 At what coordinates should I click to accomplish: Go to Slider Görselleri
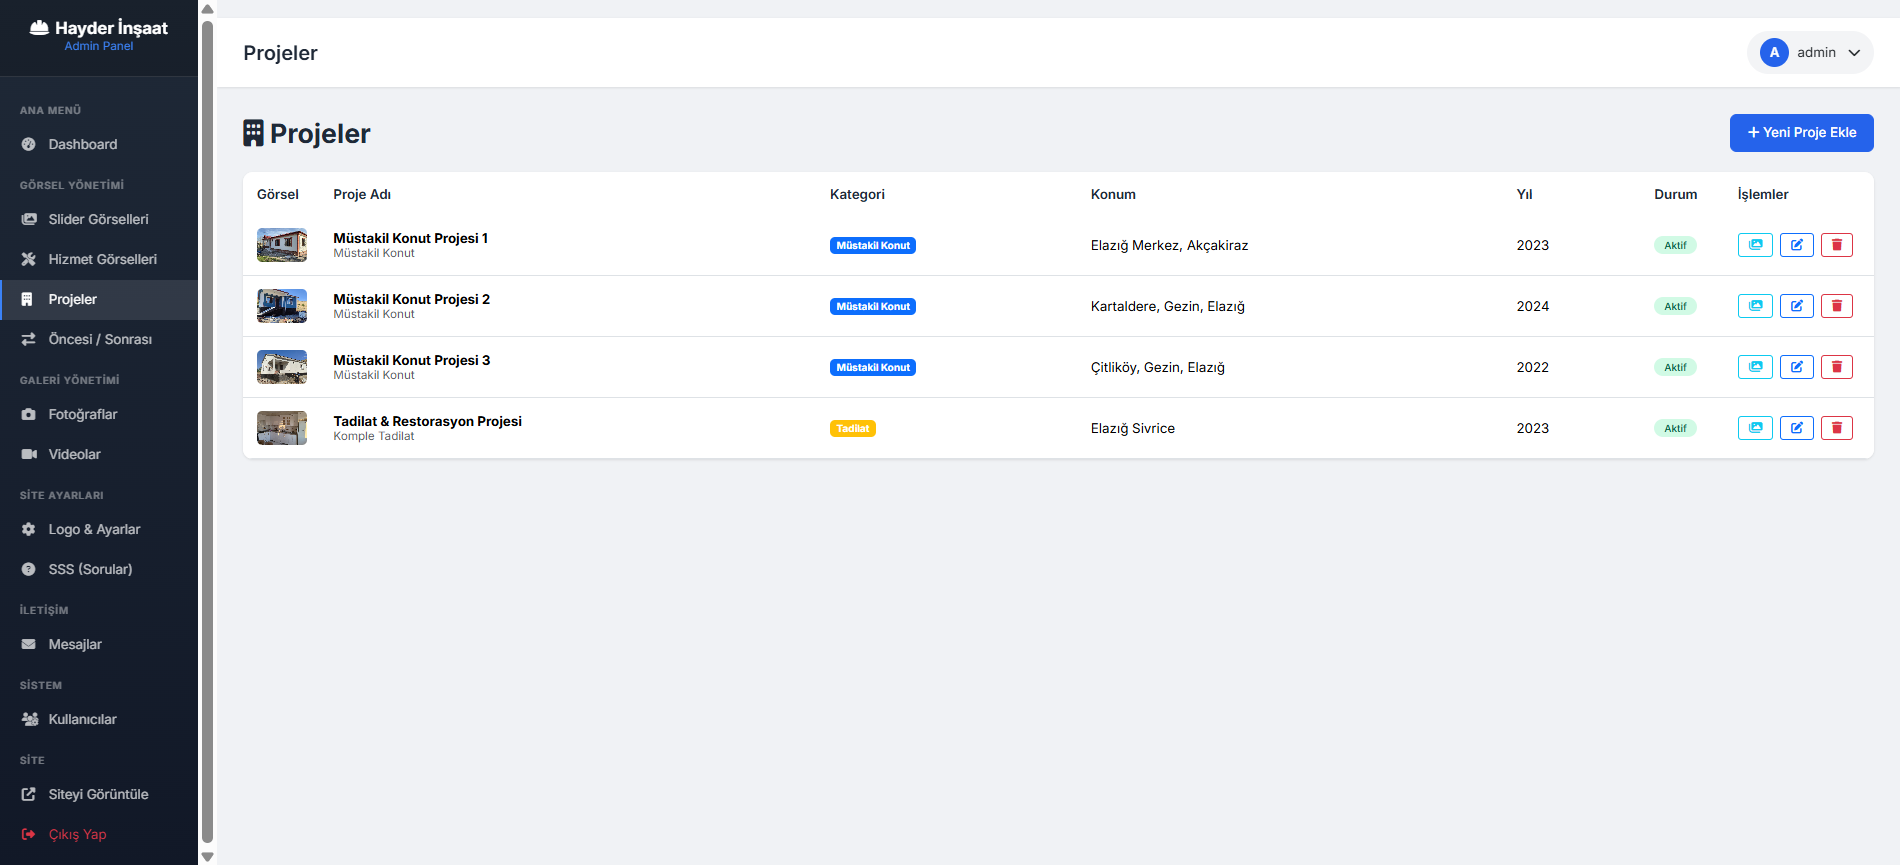99,220
